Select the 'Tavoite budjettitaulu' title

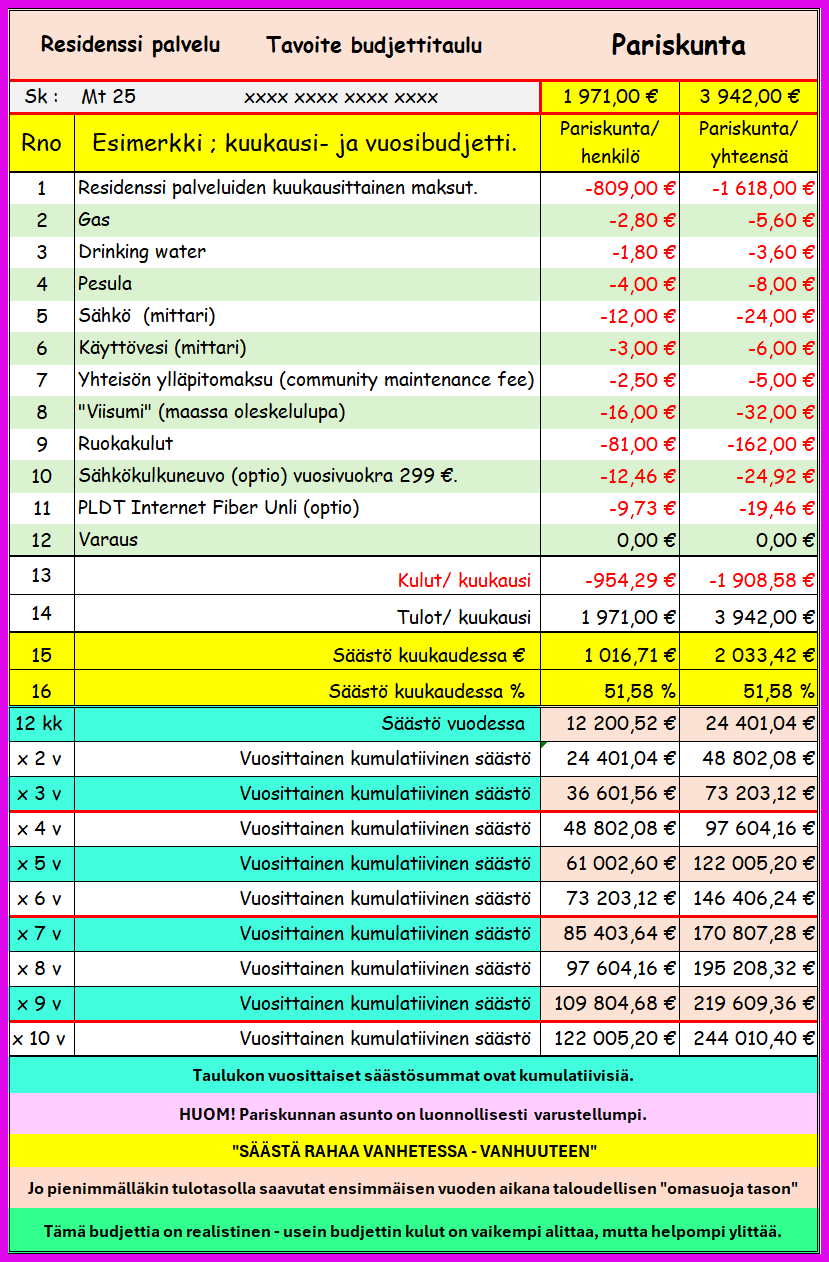374,45
